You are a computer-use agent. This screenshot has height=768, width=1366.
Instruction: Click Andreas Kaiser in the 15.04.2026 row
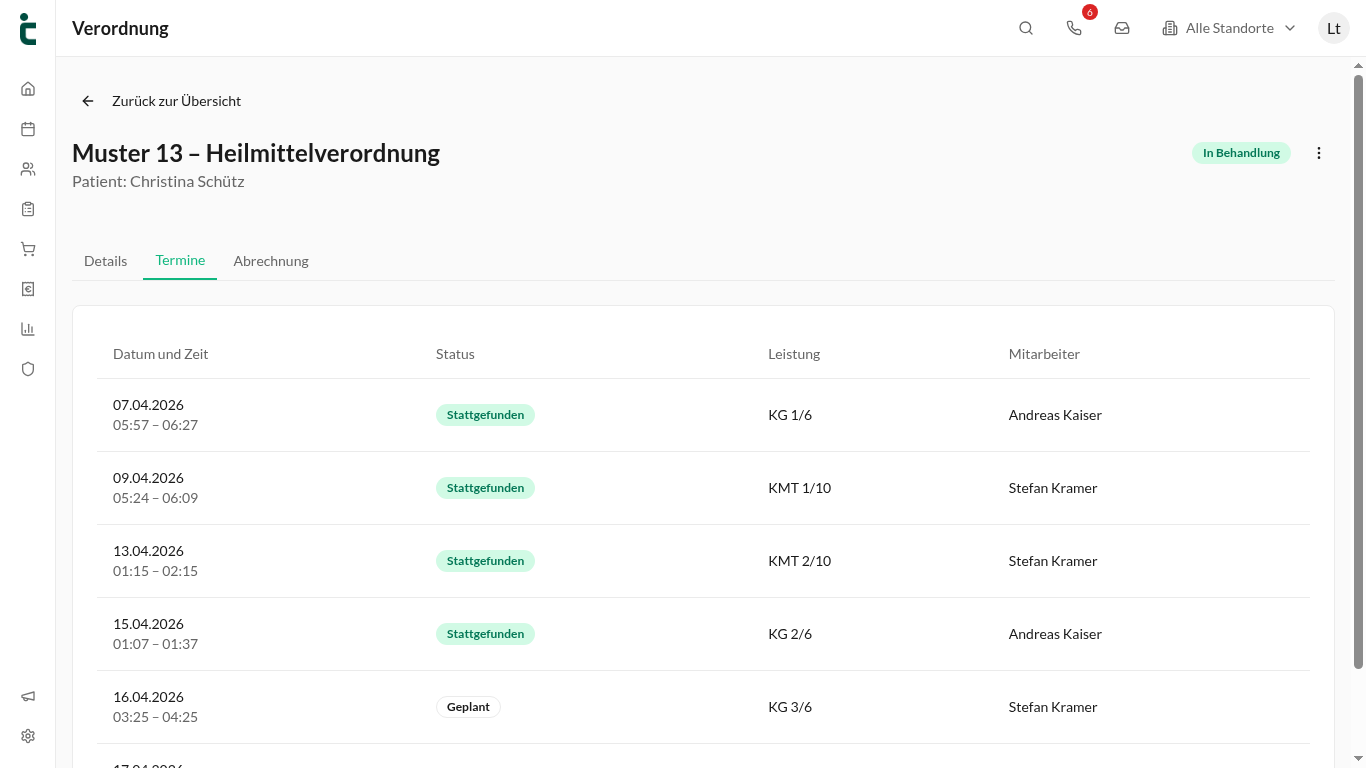tap(1055, 634)
